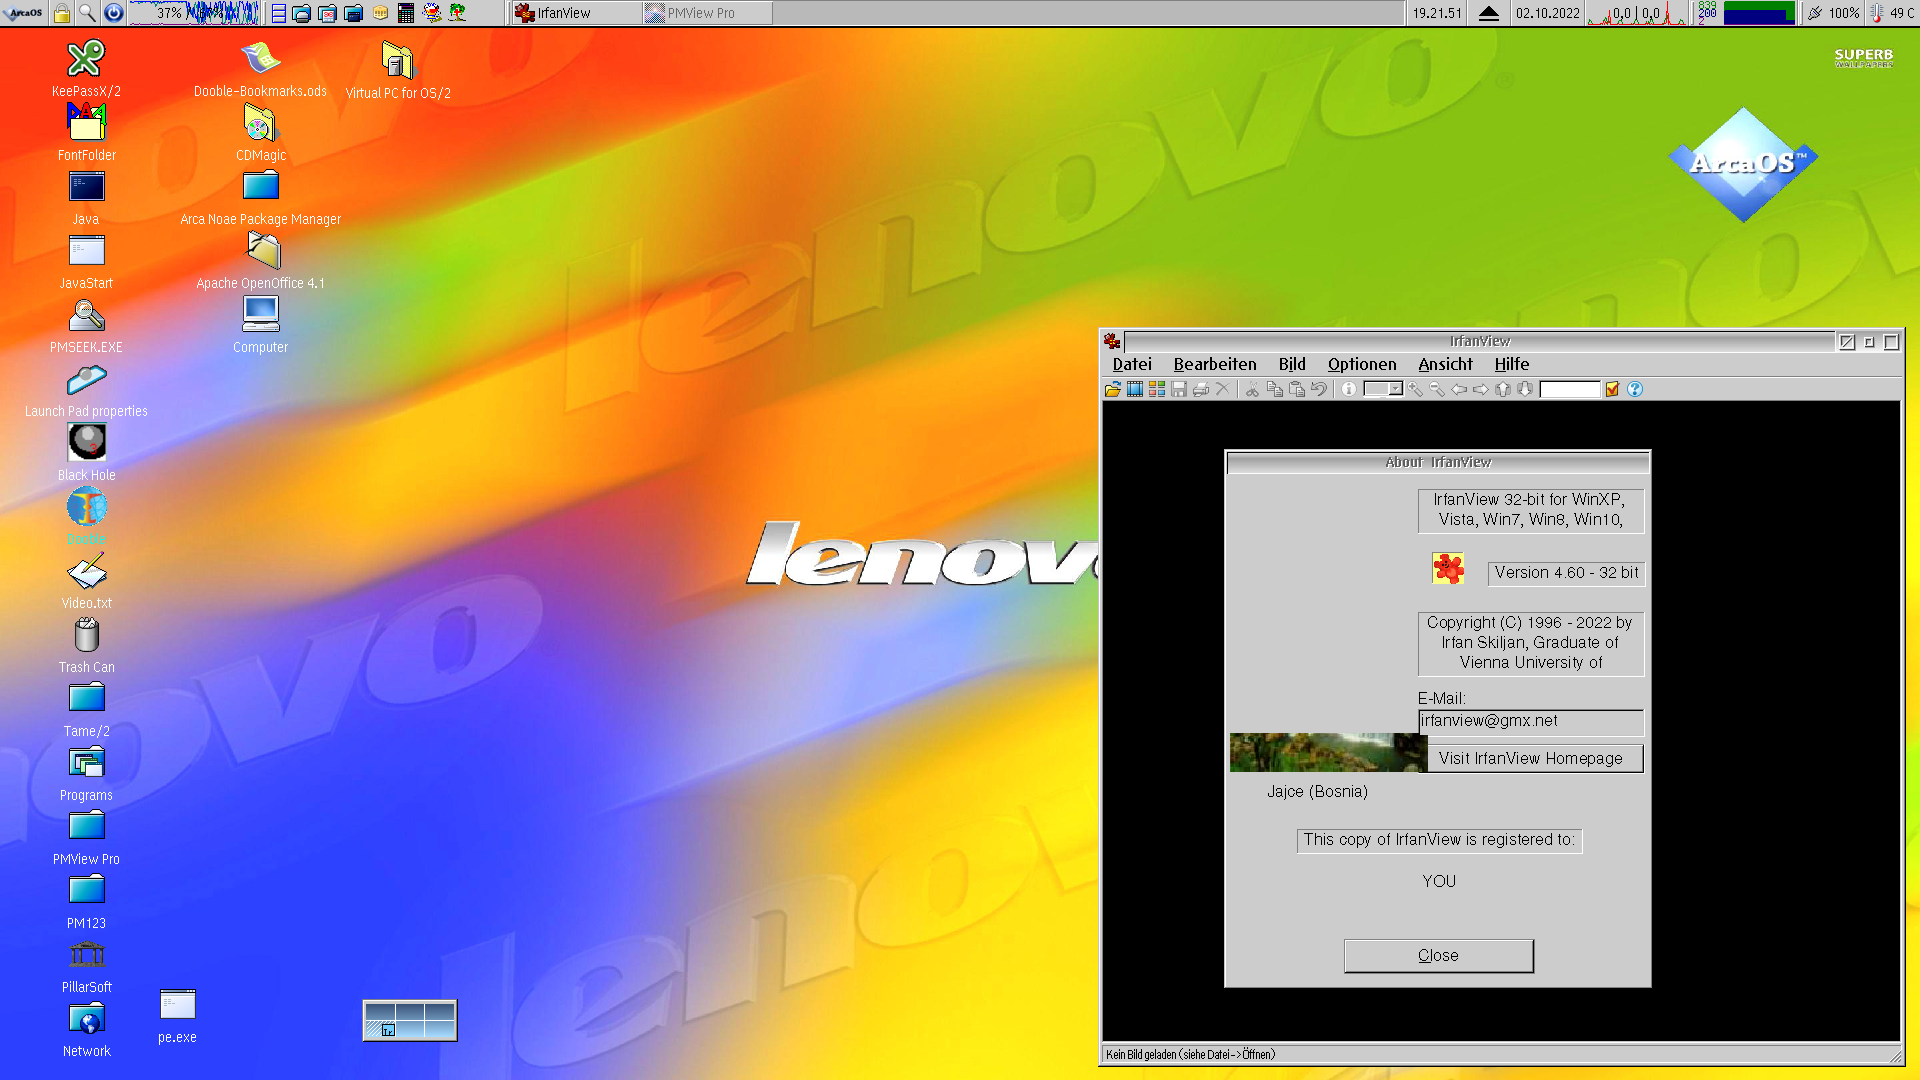Click the ArcaOS menu button in top bar

tap(24, 13)
